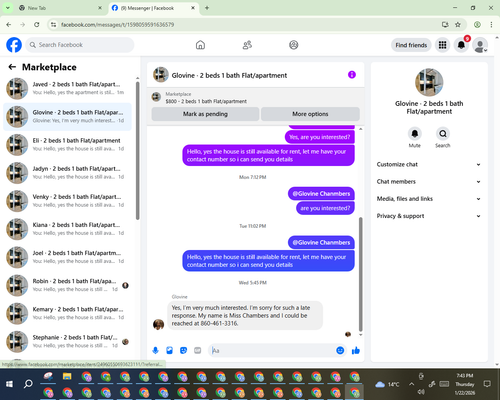Click the @Glovine Chanmbers mention from Tuesday
Screen dimensions: 500x400
pos(321,243)
